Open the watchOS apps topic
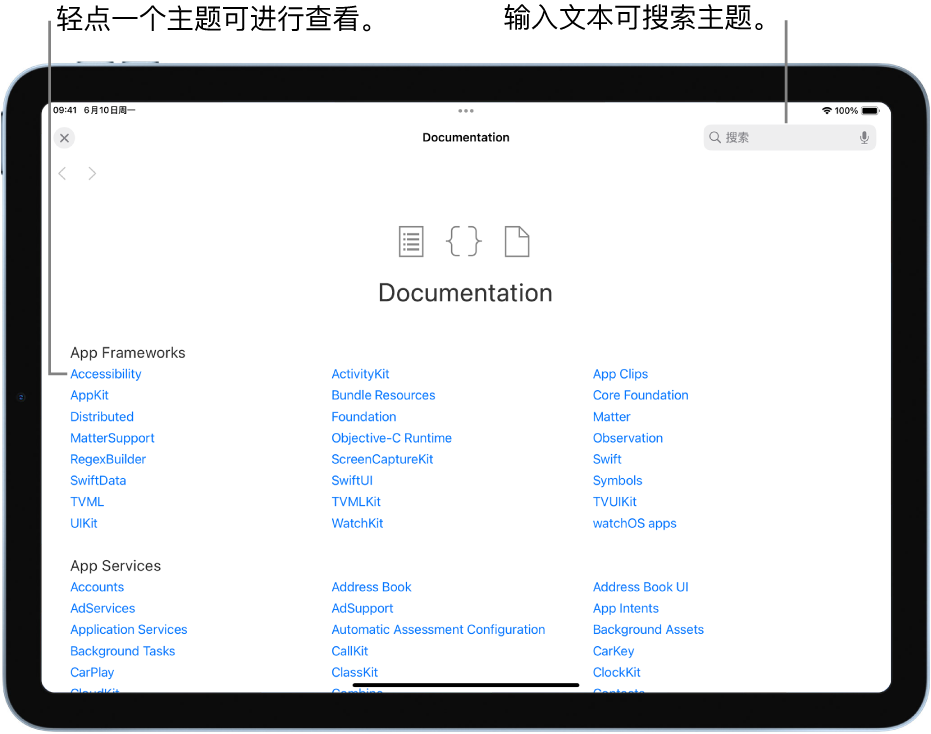931x734 pixels. 635,524
